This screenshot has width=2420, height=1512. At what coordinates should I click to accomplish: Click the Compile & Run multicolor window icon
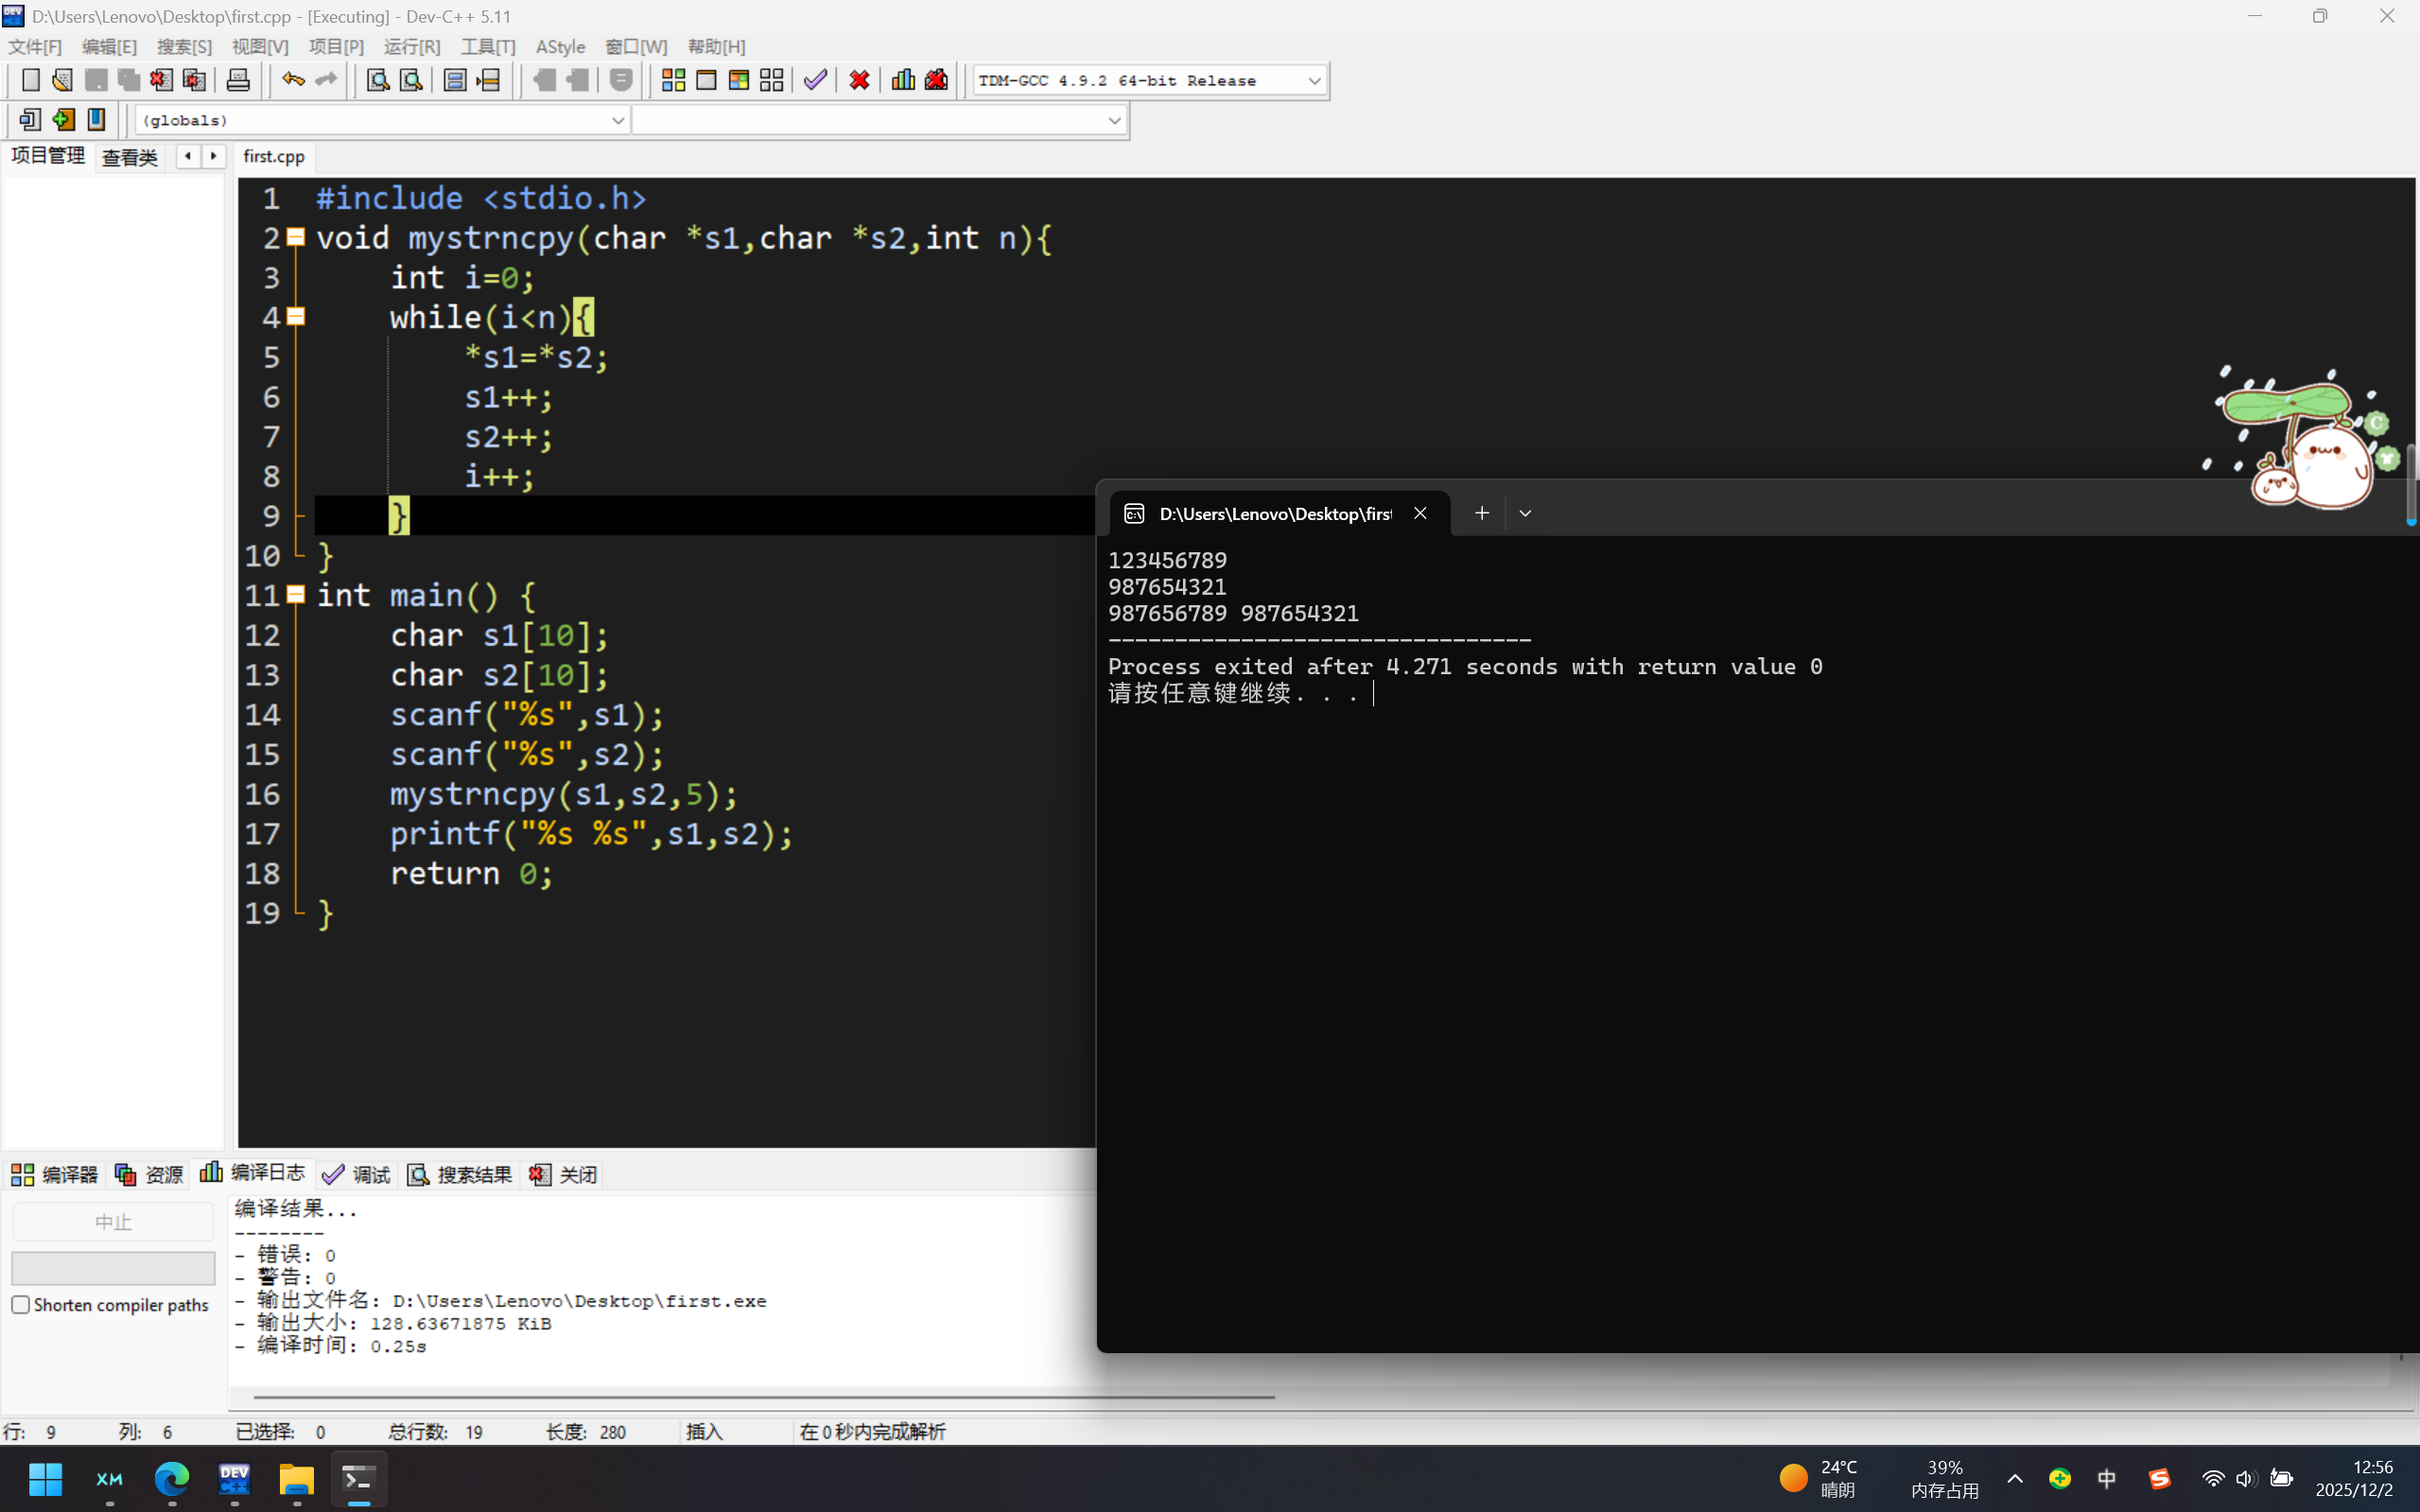pyautogui.click(x=739, y=80)
